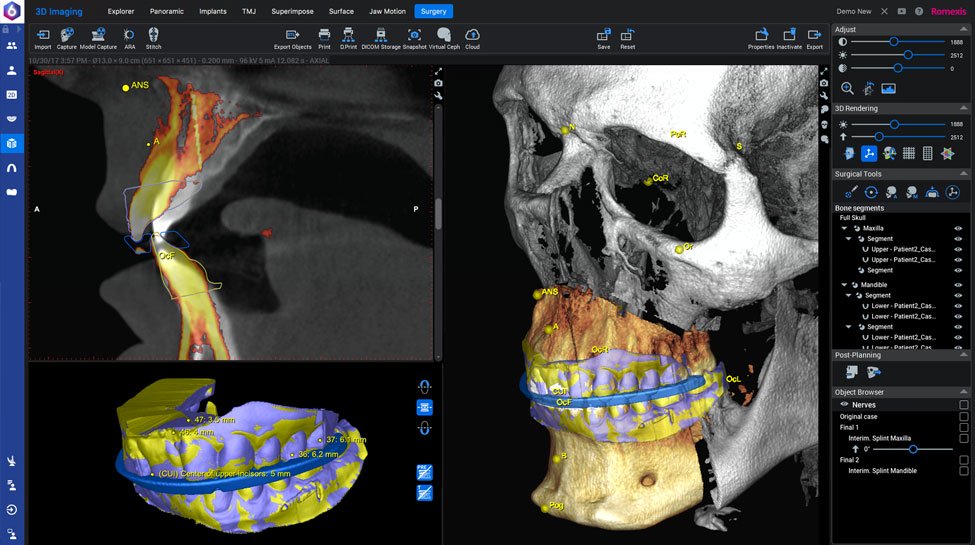Check the Final 2 checkbox
The width and height of the screenshot is (975, 545).
pyautogui.click(x=964, y=460)
